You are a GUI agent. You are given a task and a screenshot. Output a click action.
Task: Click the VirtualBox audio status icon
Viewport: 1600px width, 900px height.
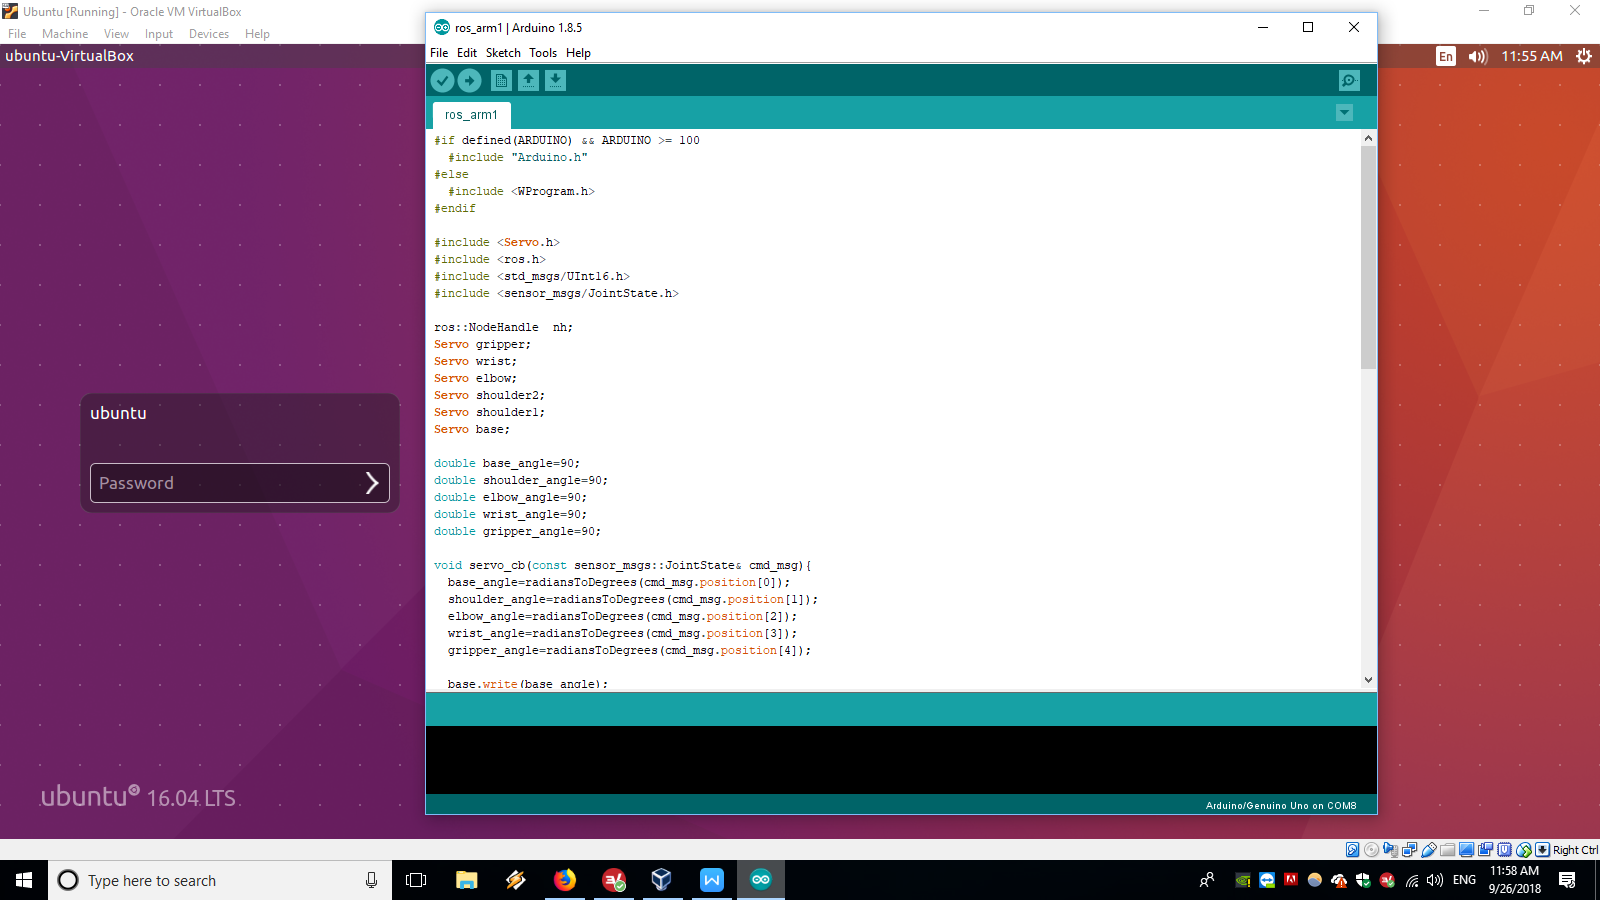tap(1390, 850)
